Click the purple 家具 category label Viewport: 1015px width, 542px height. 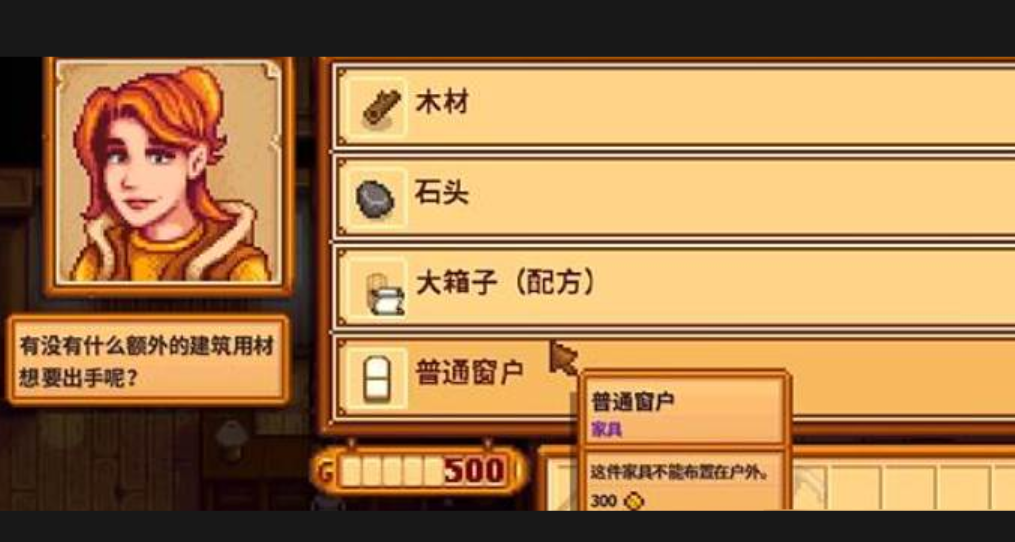pos(607,429)
